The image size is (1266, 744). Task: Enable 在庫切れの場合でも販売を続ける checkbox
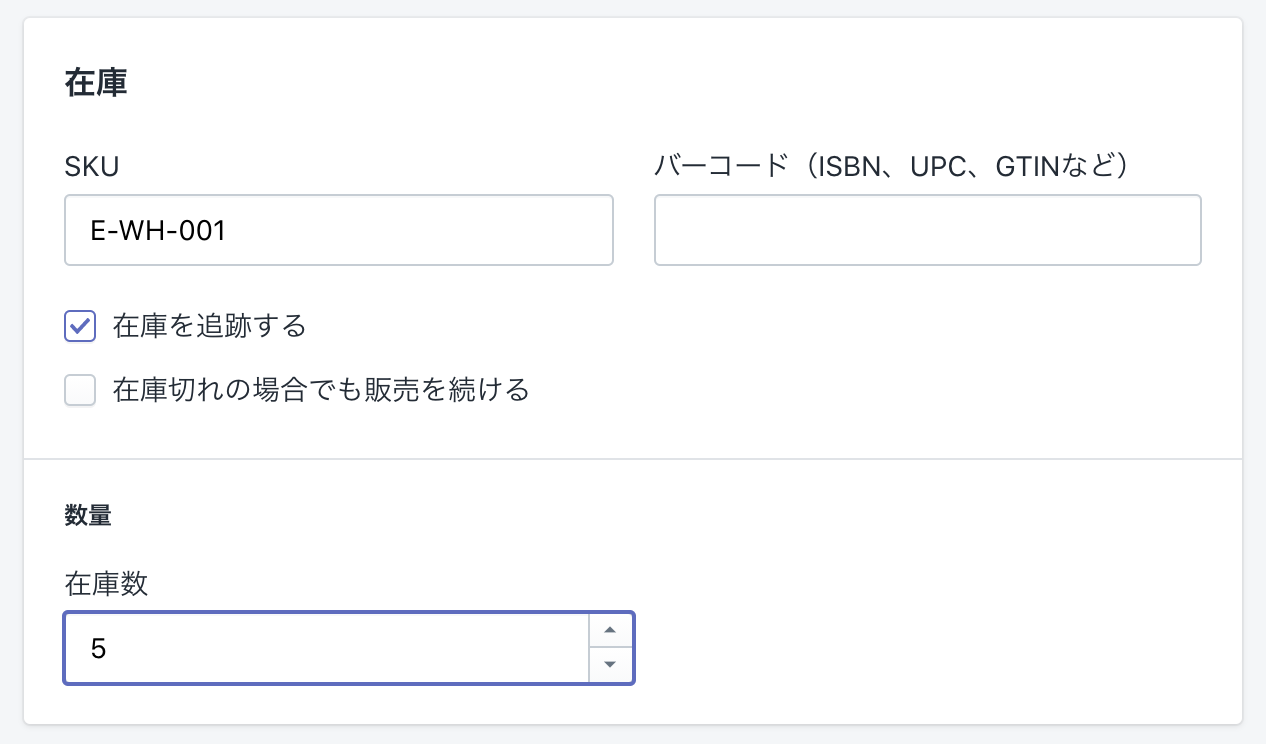pos(80,390)
